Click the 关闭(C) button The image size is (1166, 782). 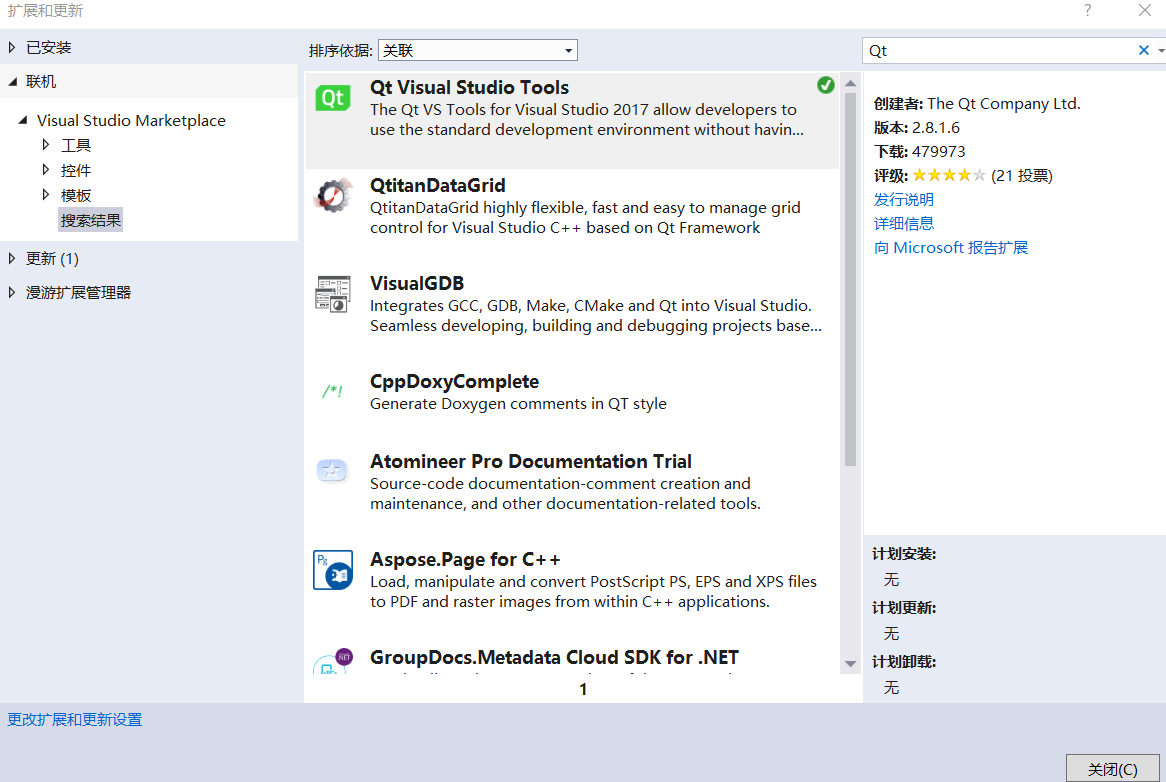[x=1112, y=769]
